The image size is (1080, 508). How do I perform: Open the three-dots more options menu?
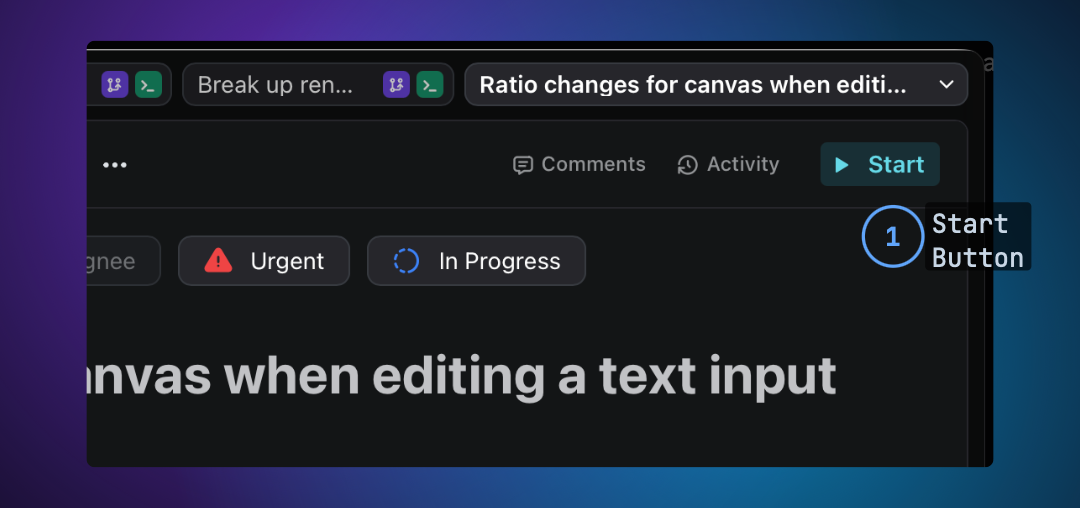tap(114, 165)
